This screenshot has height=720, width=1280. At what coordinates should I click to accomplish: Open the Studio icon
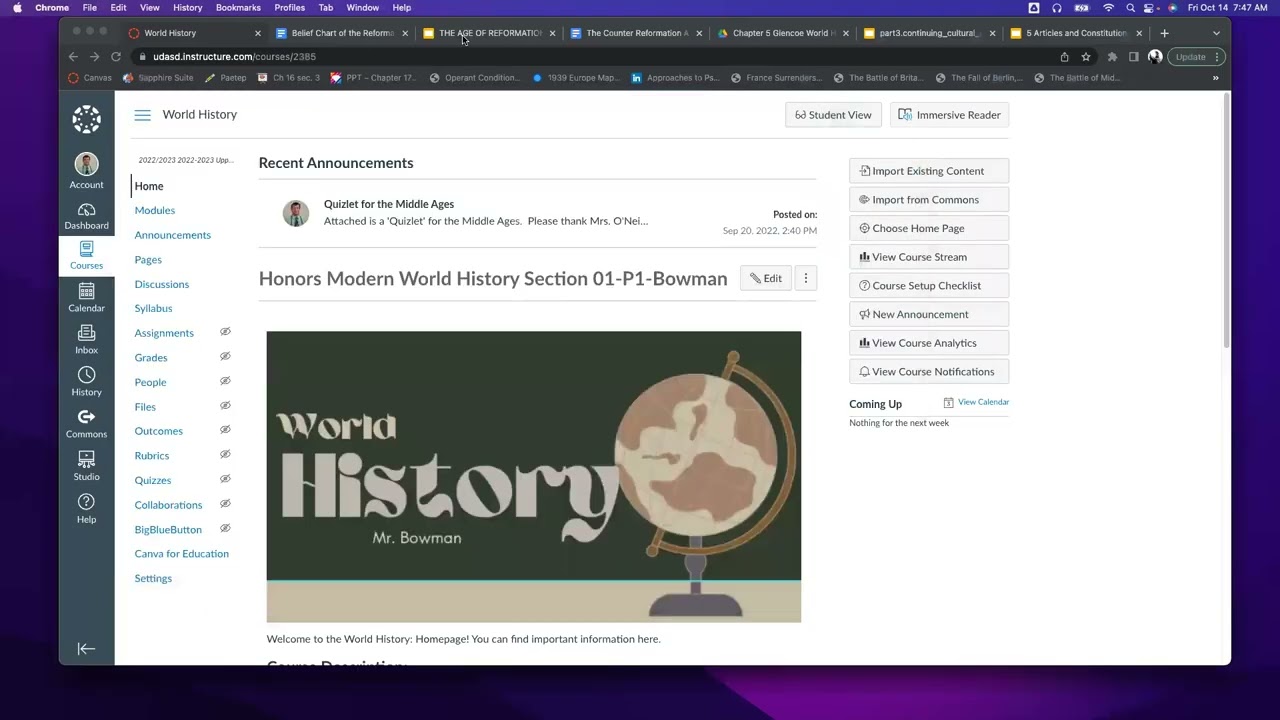(x=86, y=459)
